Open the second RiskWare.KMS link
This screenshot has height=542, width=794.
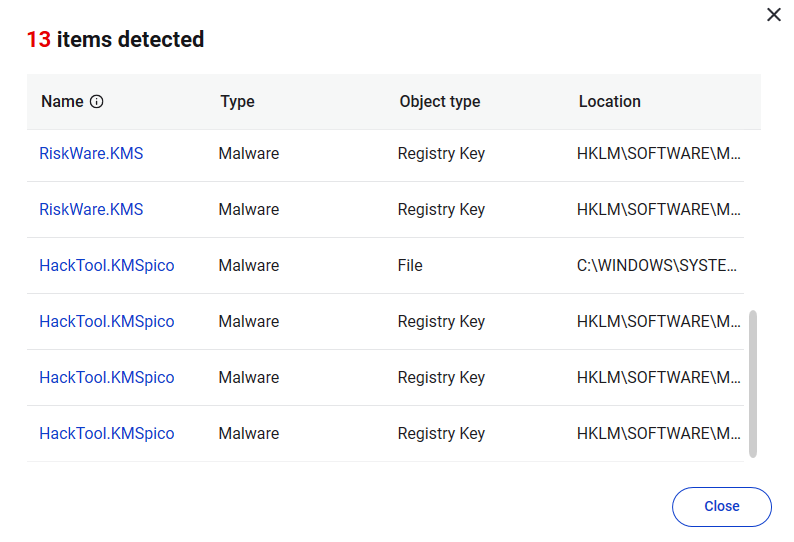point(91,210)
